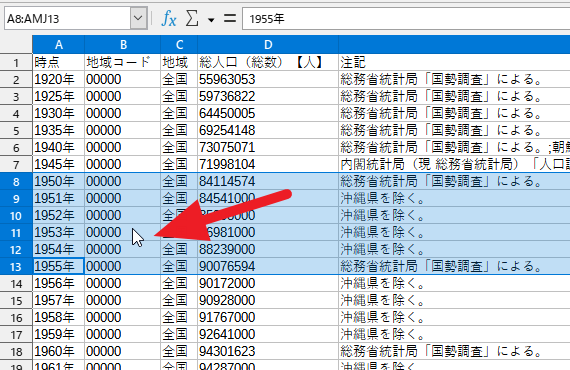This screenshot has height=370, width=570.
Task: Click cell containing 90076594
Action: (x=268, y=266)
